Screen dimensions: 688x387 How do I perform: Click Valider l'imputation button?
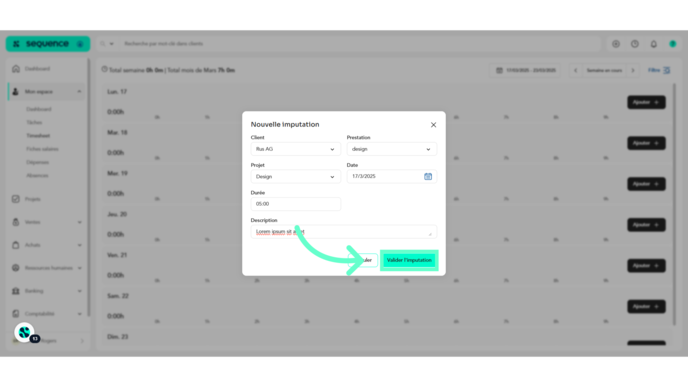coord(409,260)
